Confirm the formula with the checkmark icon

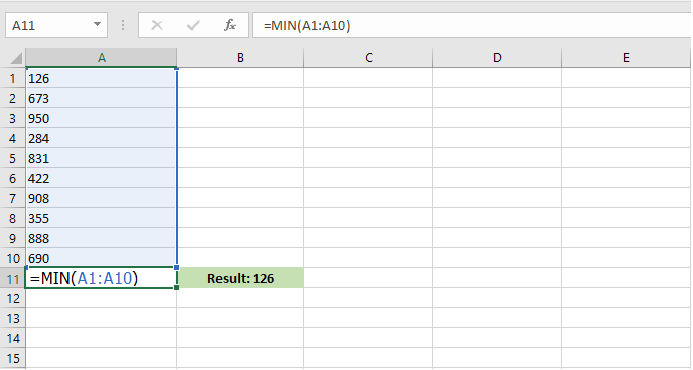(x=193, y=26)
